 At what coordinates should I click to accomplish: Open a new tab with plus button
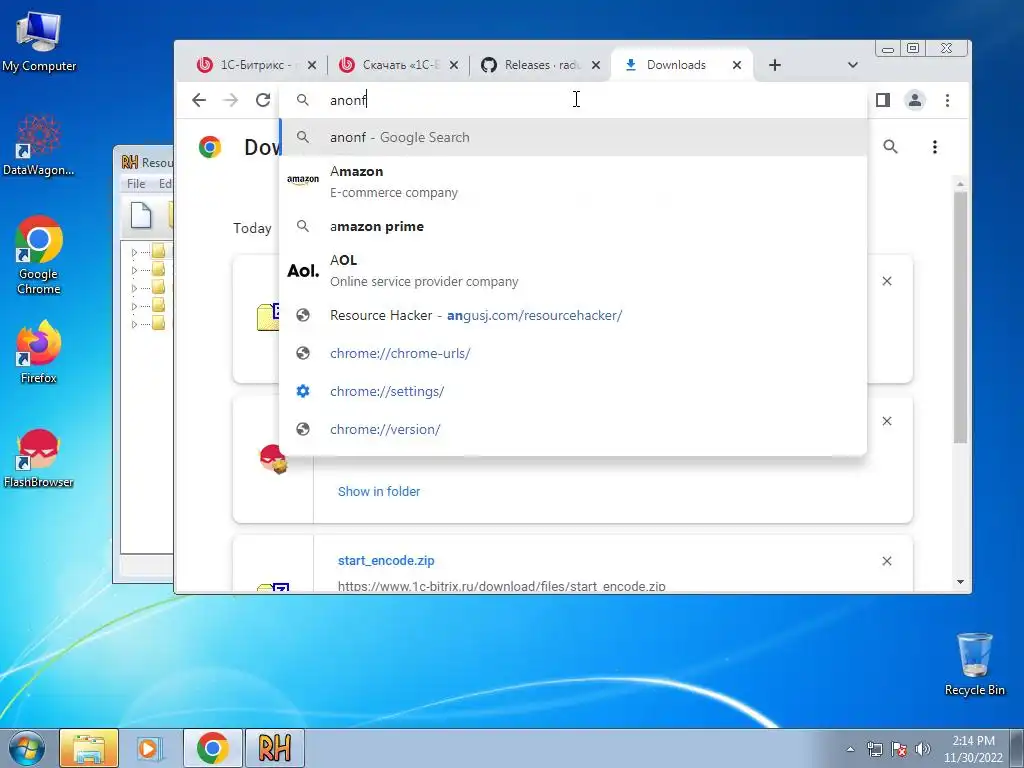[775, 65]
